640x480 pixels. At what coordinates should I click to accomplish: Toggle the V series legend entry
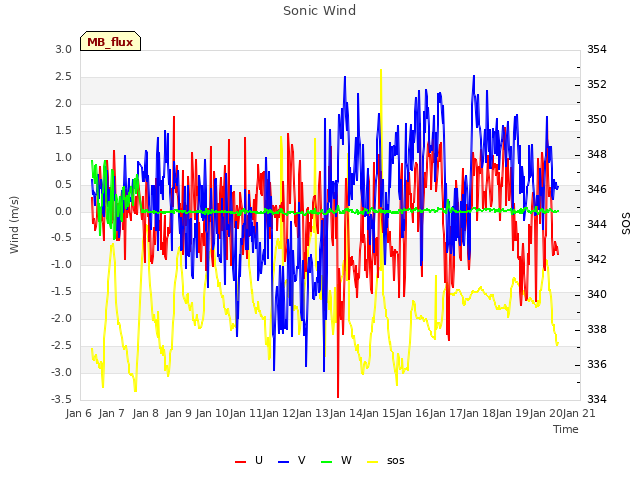click(x=291, y=460)
